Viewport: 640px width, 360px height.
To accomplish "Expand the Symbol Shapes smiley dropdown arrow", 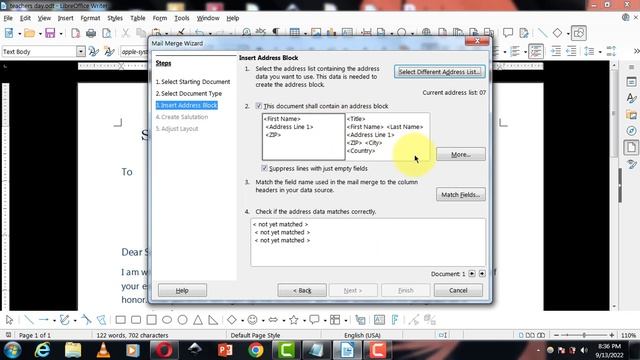I will 263,320.
